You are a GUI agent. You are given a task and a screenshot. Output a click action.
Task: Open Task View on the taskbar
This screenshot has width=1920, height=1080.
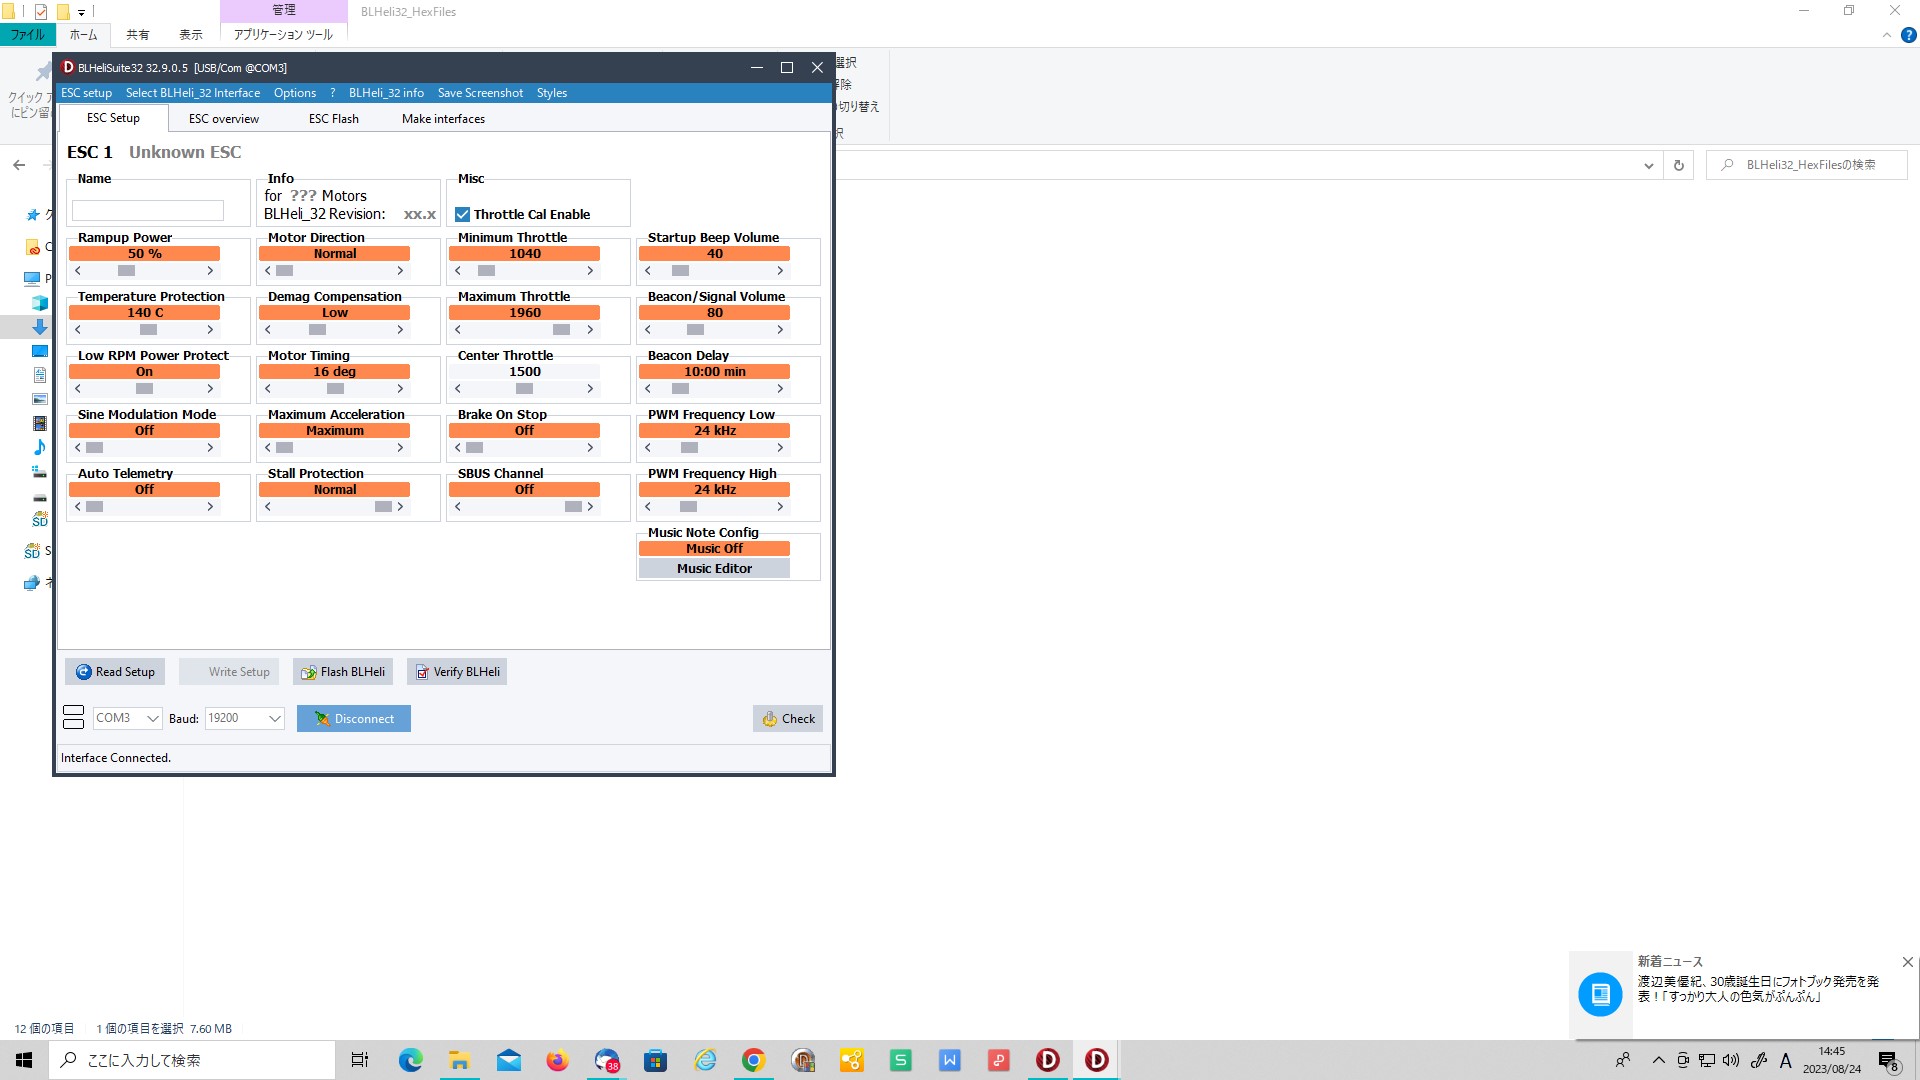pyautogui.click(x=360, y=1060)
